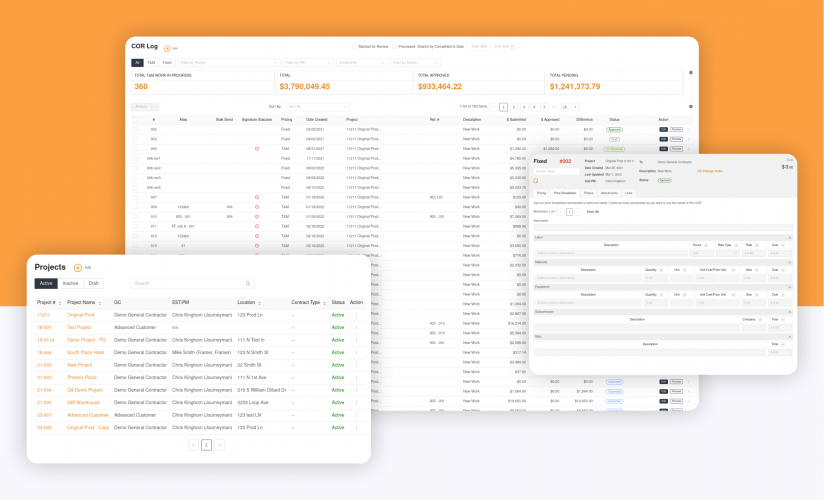The height and width of the screenshot is (500, 824).
Task: Open the Filter by Project dropdown
Action: pos(229,63)
